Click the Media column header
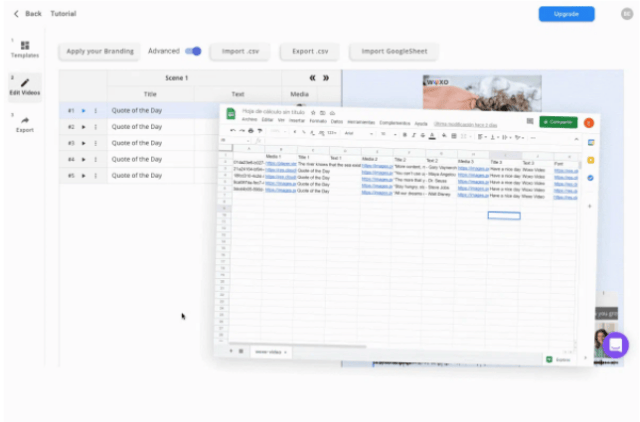Screen dimensions: 640x422 click(299, 94)
